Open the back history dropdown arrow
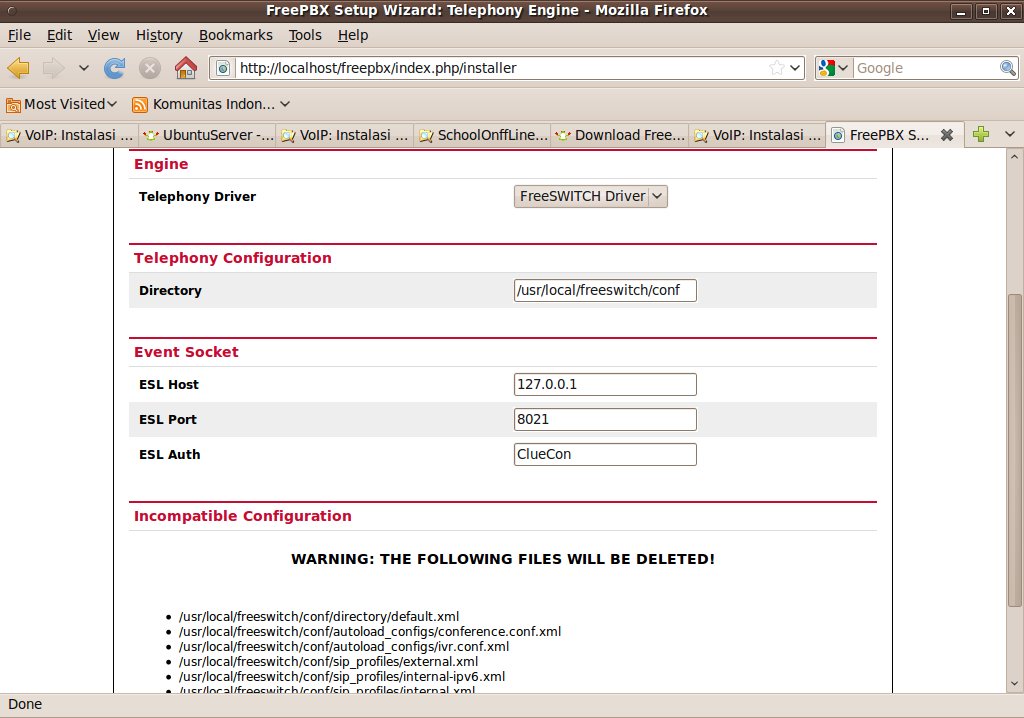This screenshot has width=1024, height=718. coord(83,68)
